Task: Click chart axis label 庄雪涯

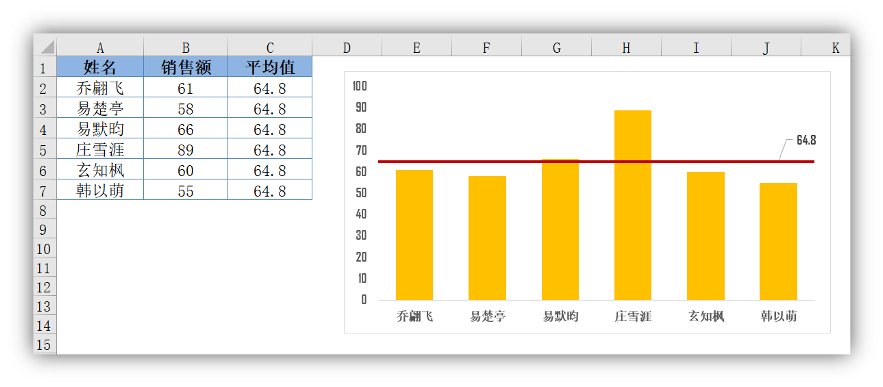Action: coord(633,317)
